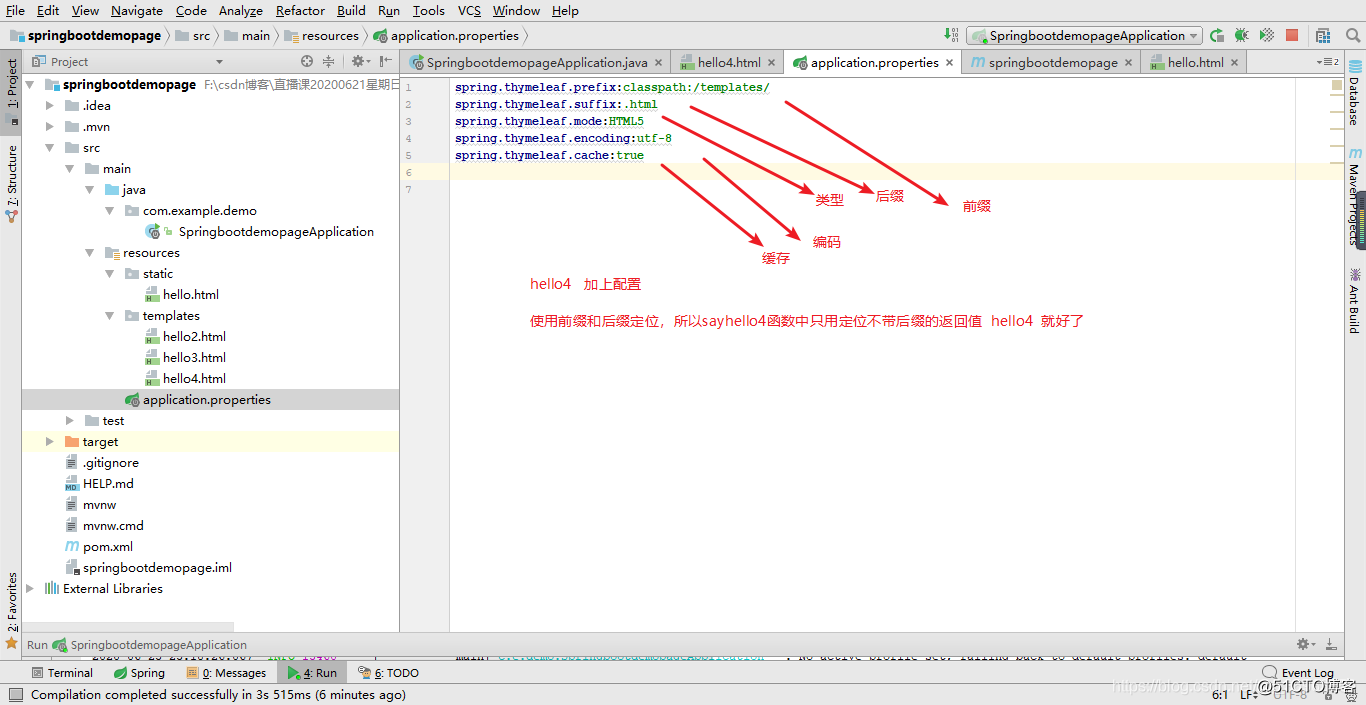
Task: Stop the running application with red square
Action: tap(1292, 35)
